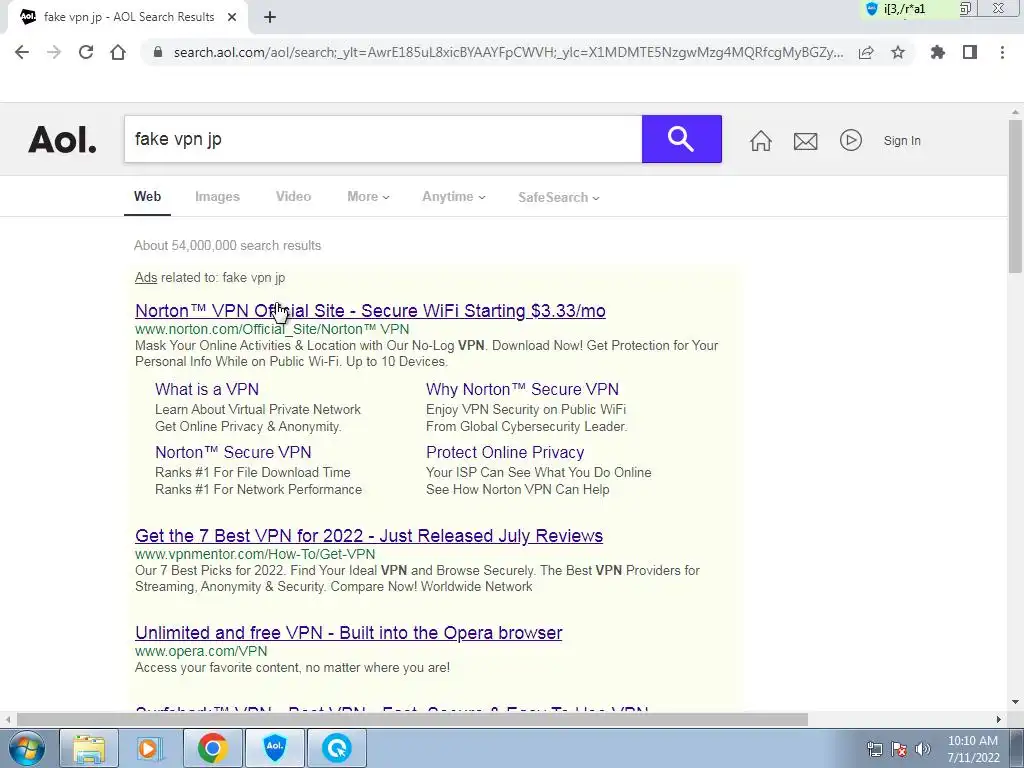Open AOL video play icon
Viewport: 1024px width, 768px height.
pyautogui.click(x=850, y=140)
